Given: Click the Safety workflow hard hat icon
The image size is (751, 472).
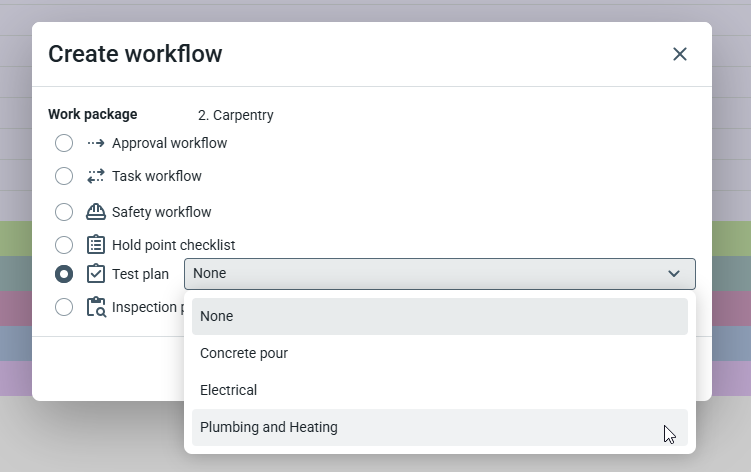Looking at the screenshot, I should pyautogui.click(x=96, y=212).
